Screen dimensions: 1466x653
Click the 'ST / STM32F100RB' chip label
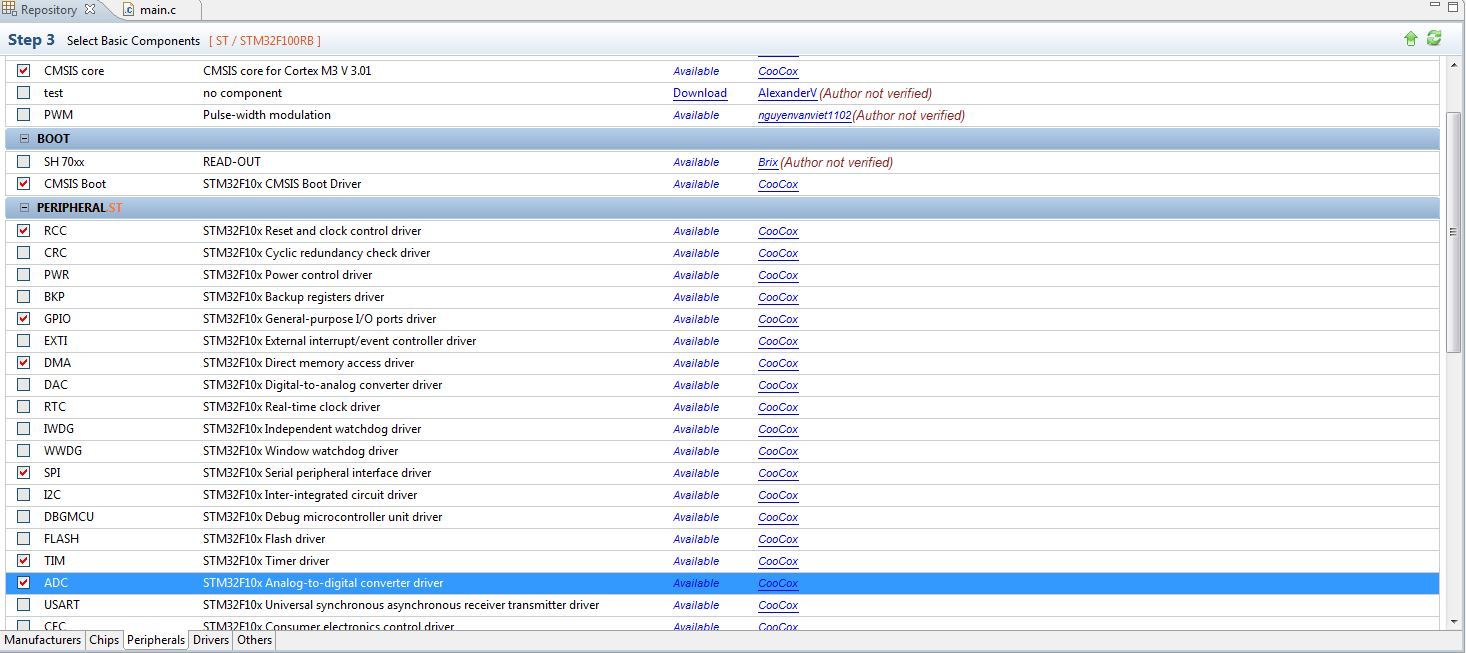(x=265, y=41)
